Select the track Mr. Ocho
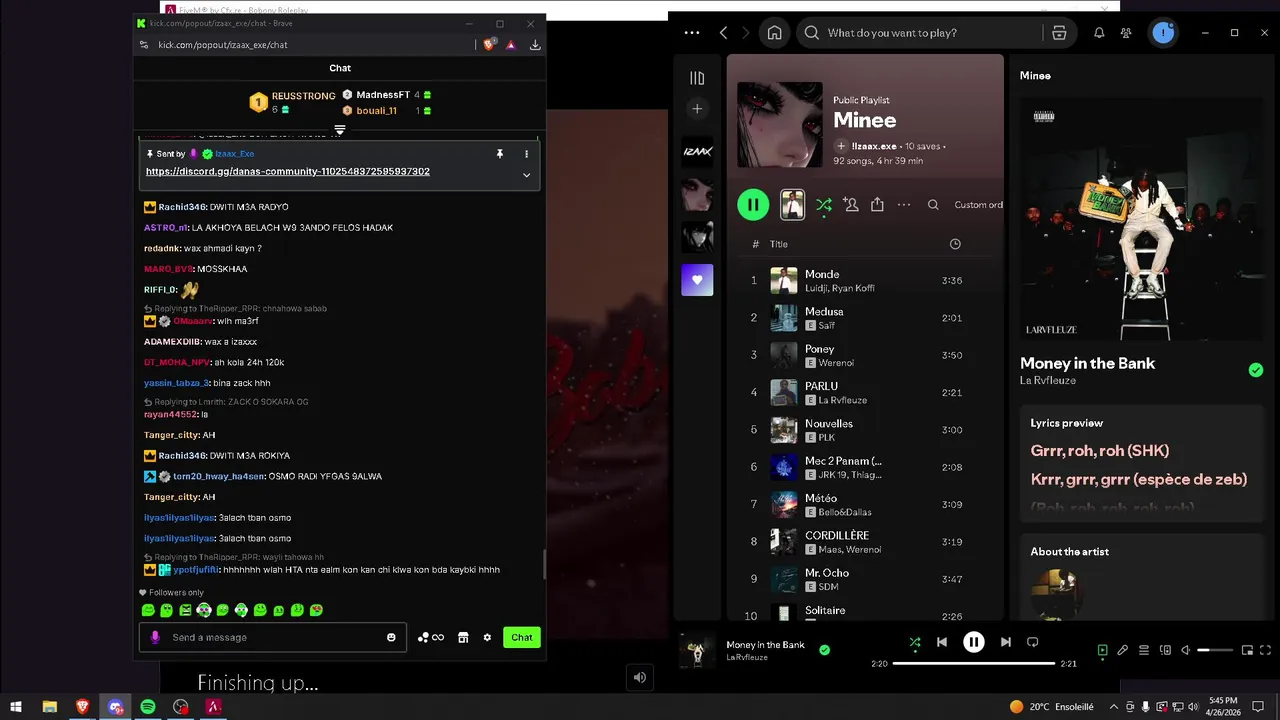1280x720 pixels. 867,579
